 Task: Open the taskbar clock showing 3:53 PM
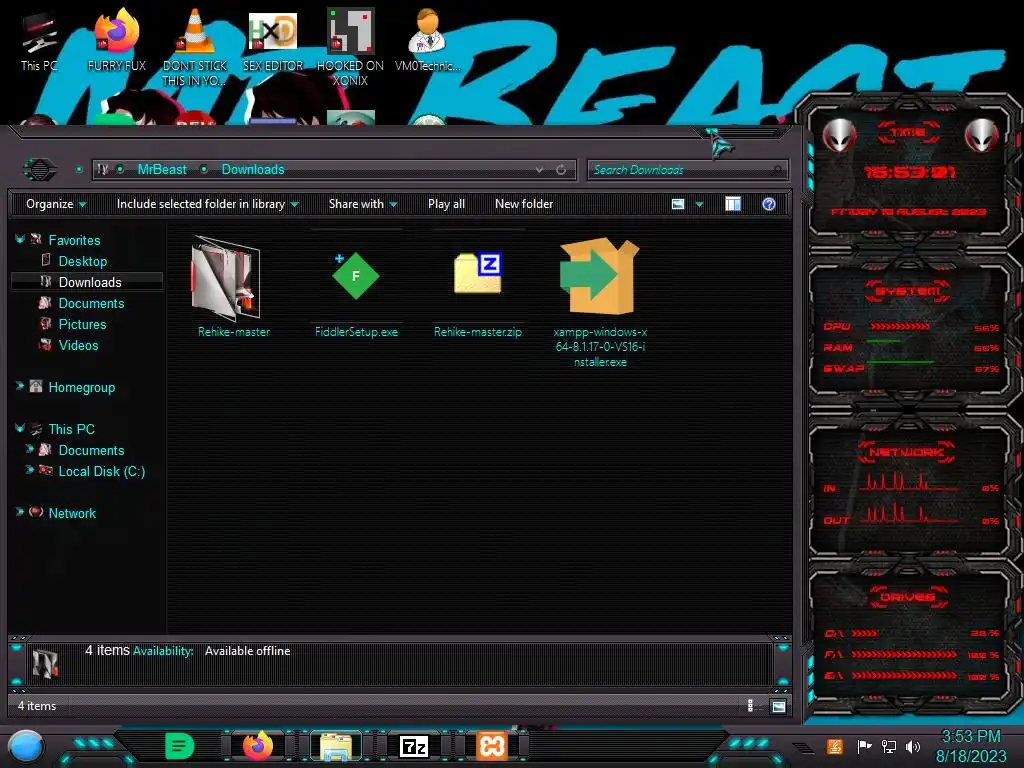point(971,746)
